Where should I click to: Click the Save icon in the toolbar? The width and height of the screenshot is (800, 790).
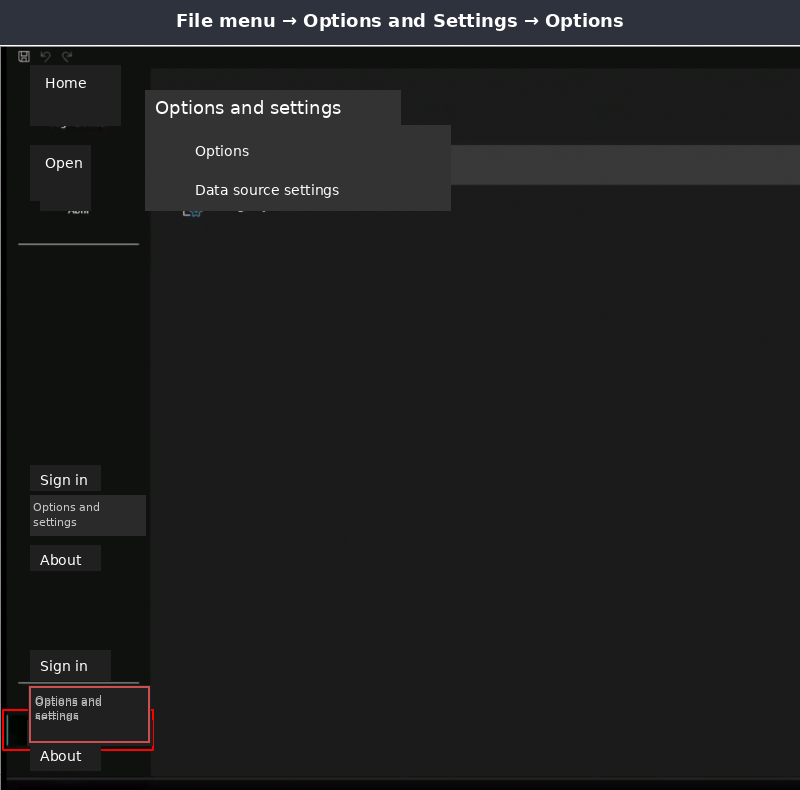click(23, 56)
